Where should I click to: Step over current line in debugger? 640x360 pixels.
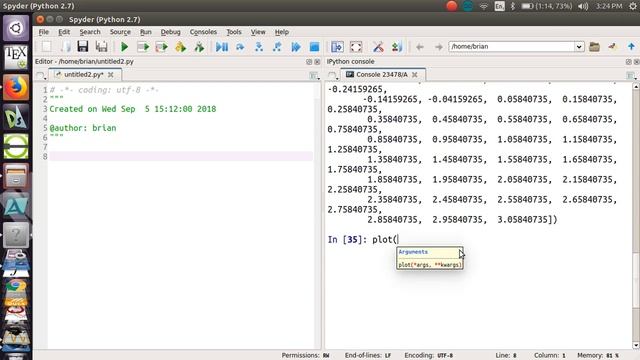[240, 47]
